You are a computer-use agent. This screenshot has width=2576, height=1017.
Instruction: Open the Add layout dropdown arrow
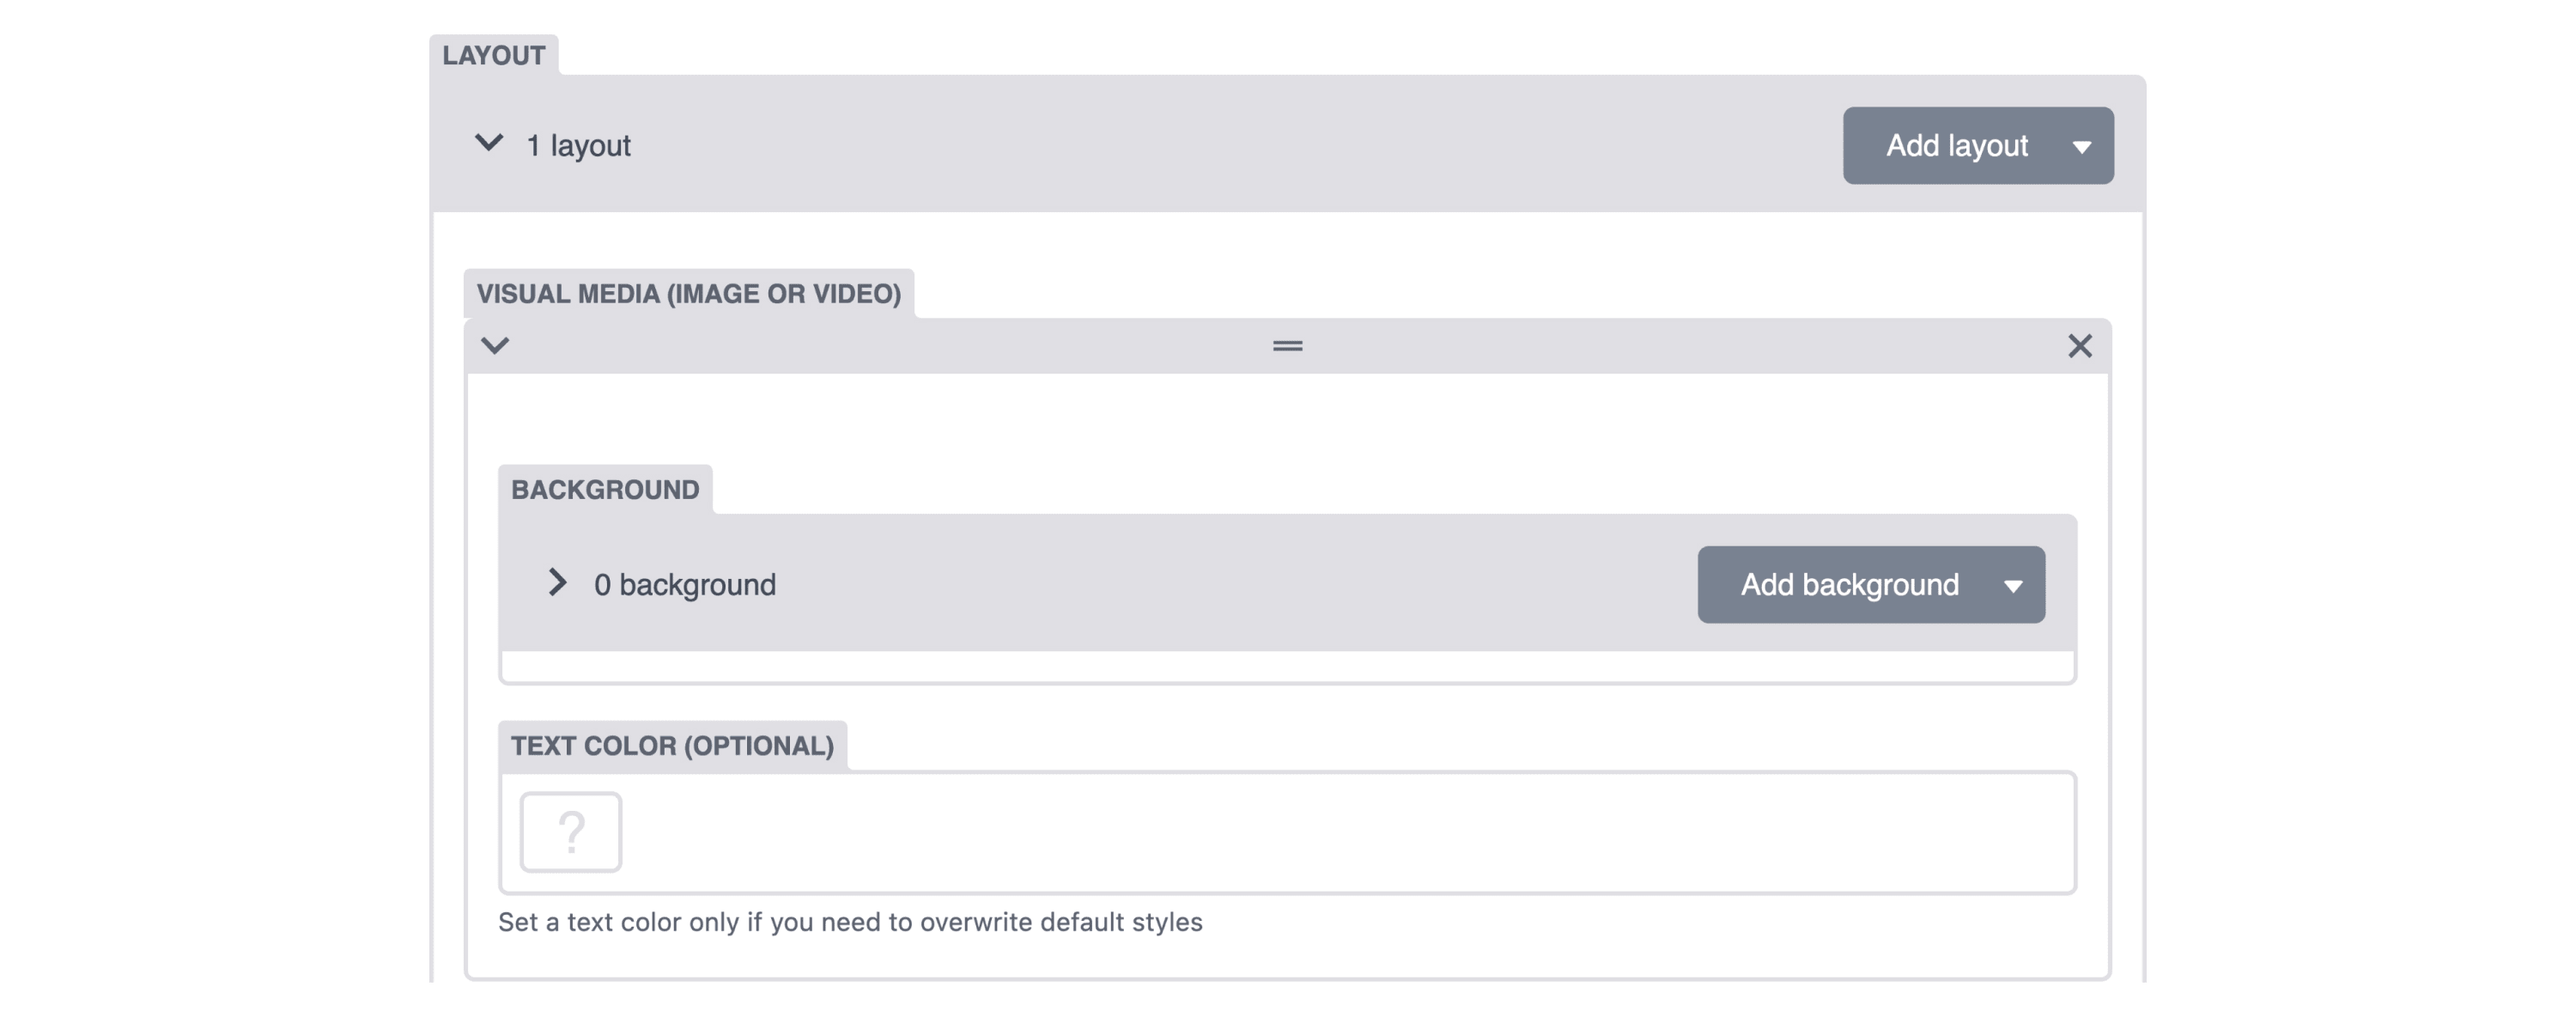(x=2082, y=147)
